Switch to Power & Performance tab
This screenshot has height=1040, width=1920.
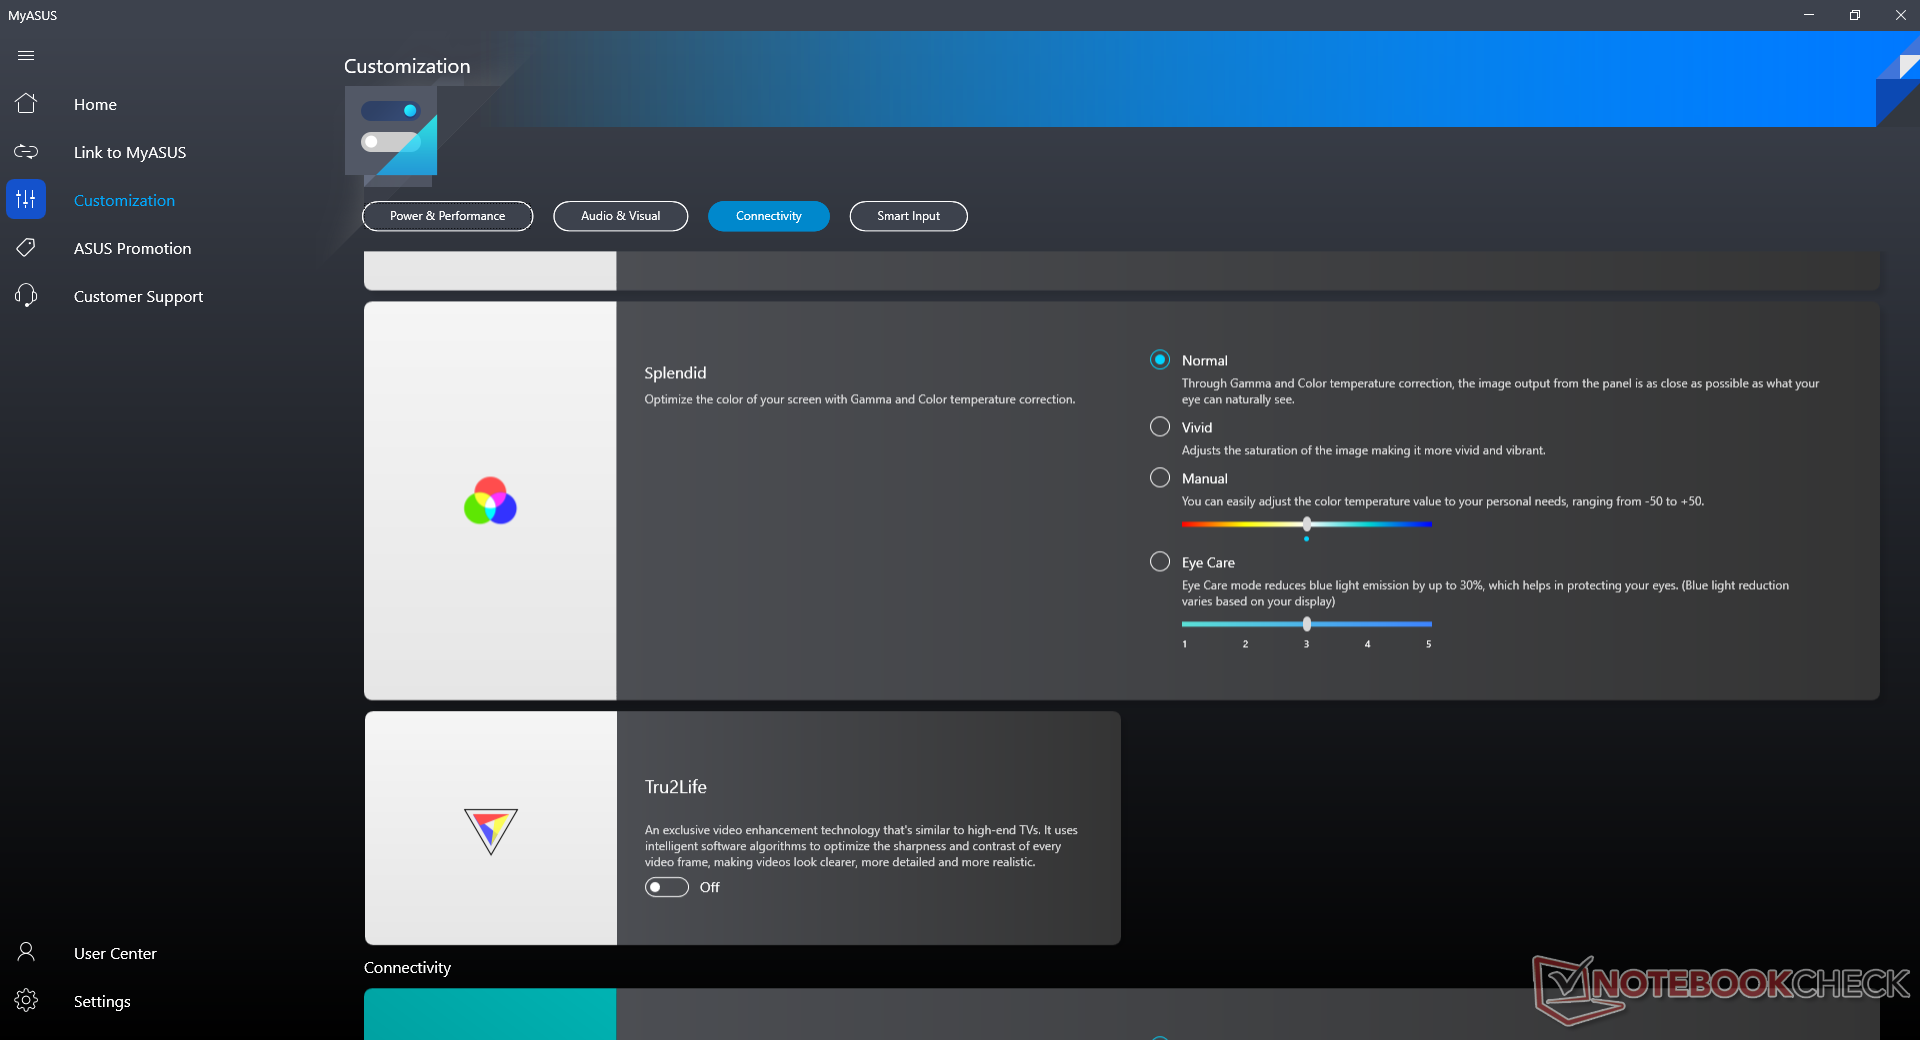coord(447,216)
